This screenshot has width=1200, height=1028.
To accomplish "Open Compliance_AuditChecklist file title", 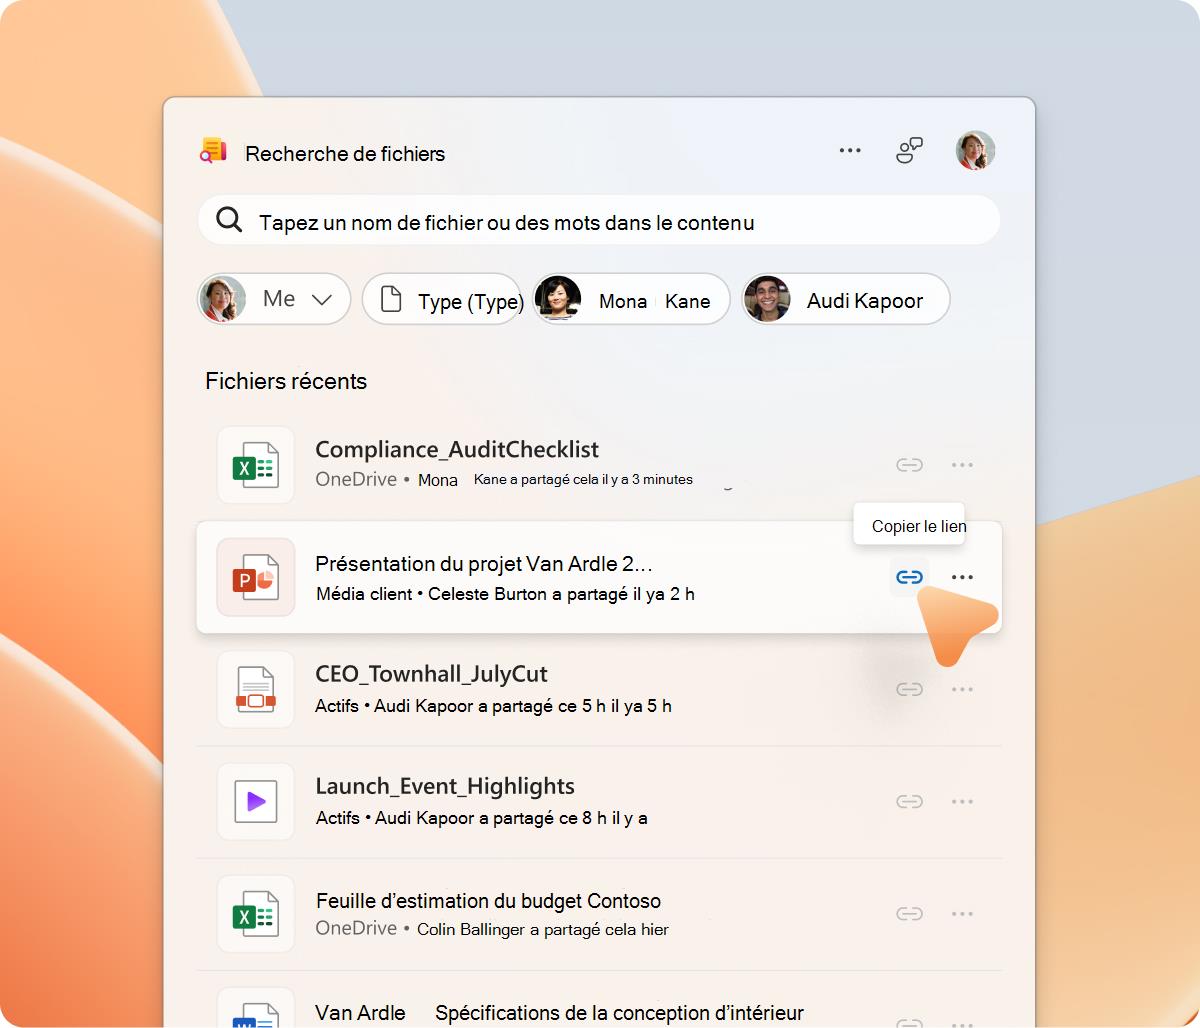I will (x=457, y=449).
